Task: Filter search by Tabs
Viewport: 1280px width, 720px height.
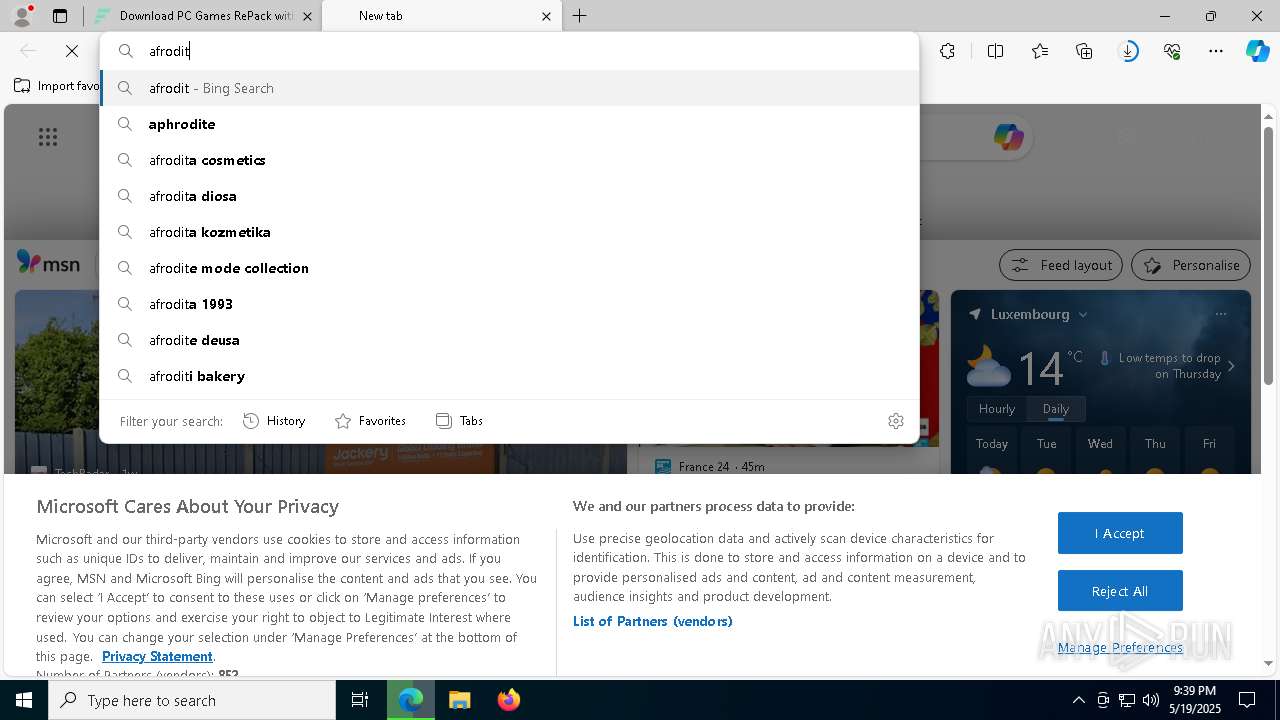Action: point(459,421)
